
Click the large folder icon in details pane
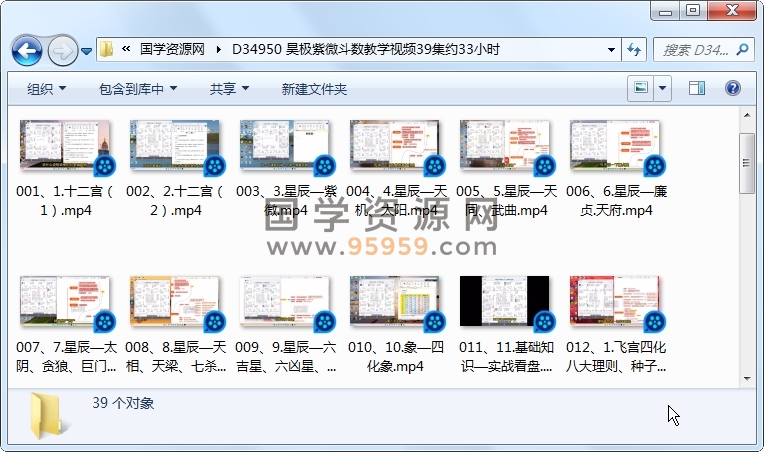[47, 414]
